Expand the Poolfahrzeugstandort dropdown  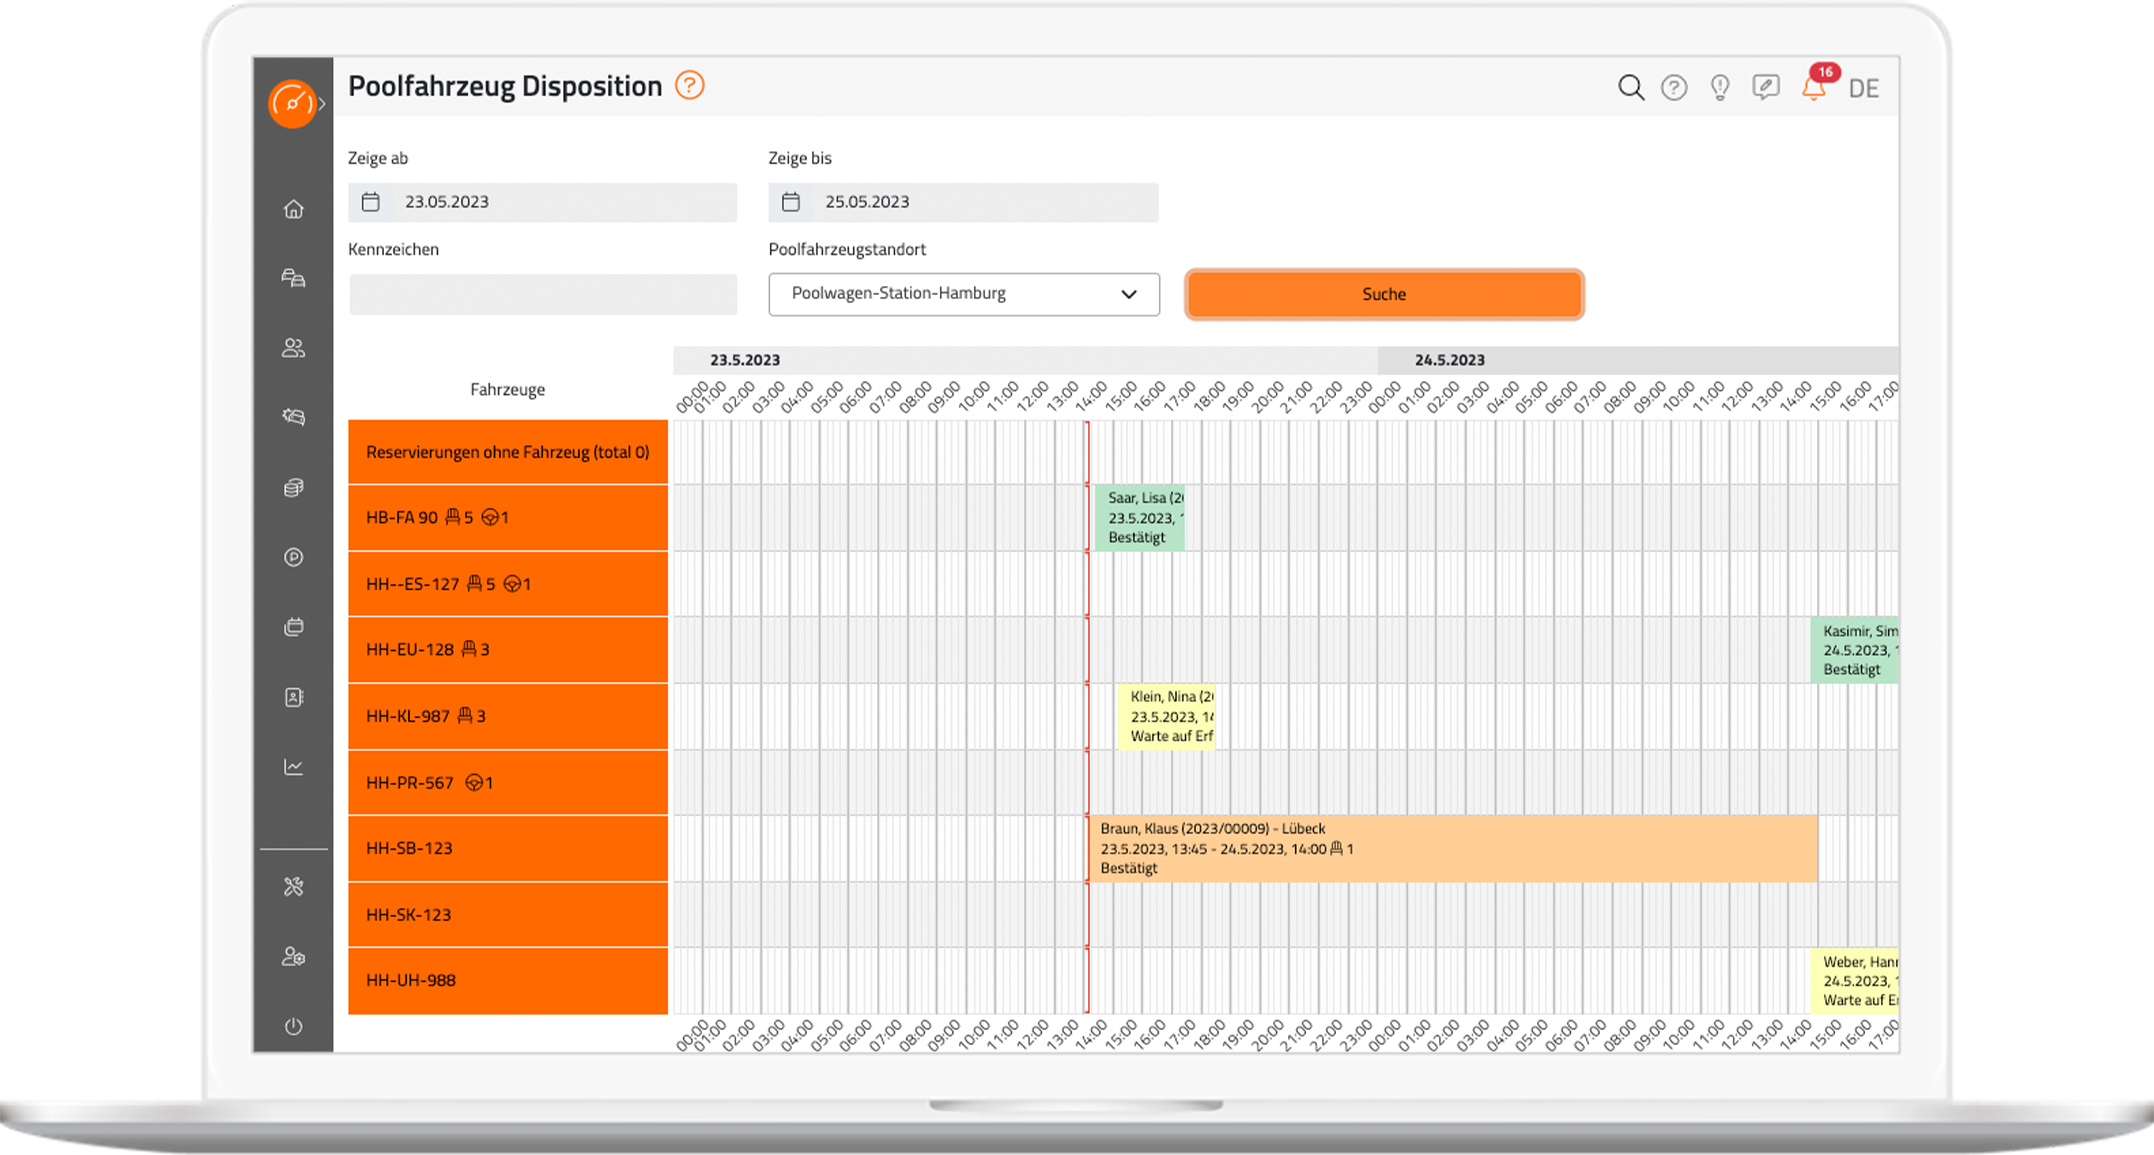click(x=964, y=294)
